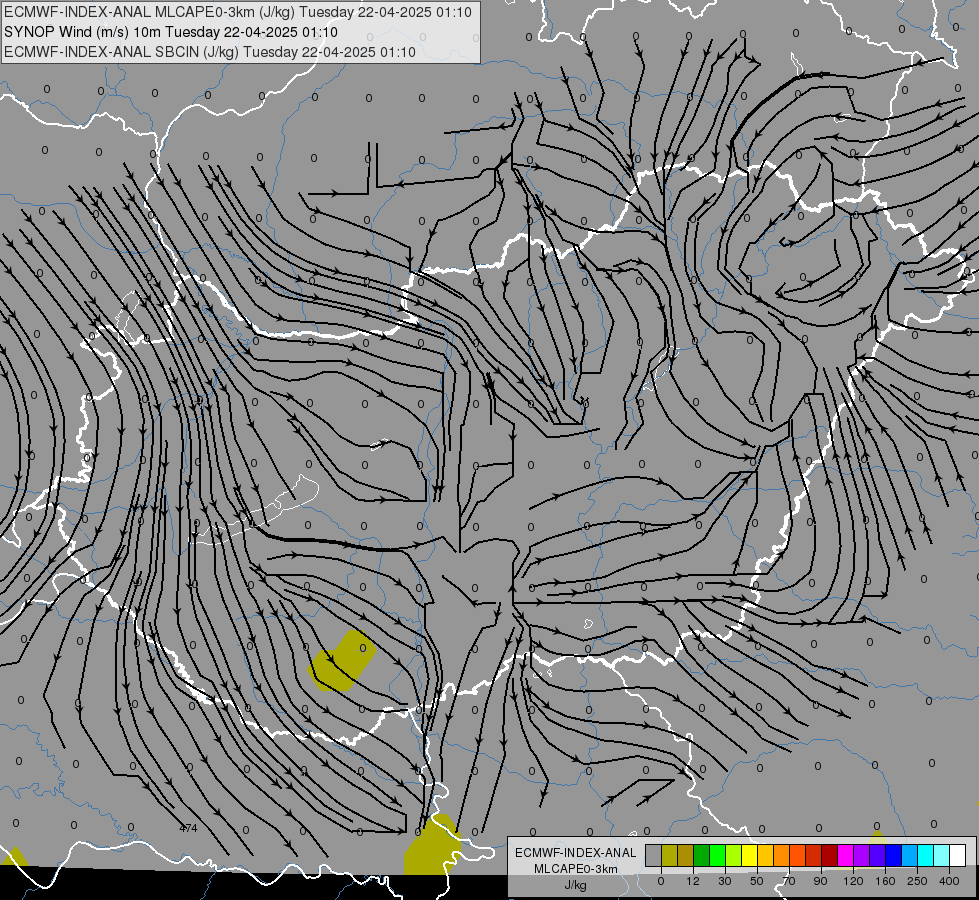
Task: Click the legend tick value 90
Action: 820,881
